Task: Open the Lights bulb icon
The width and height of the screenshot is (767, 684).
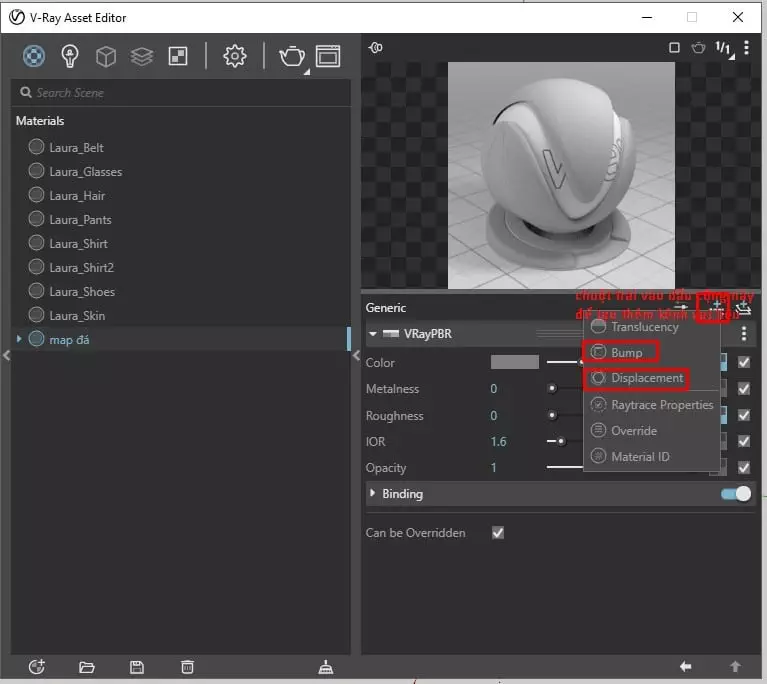Action: [69, 56]
